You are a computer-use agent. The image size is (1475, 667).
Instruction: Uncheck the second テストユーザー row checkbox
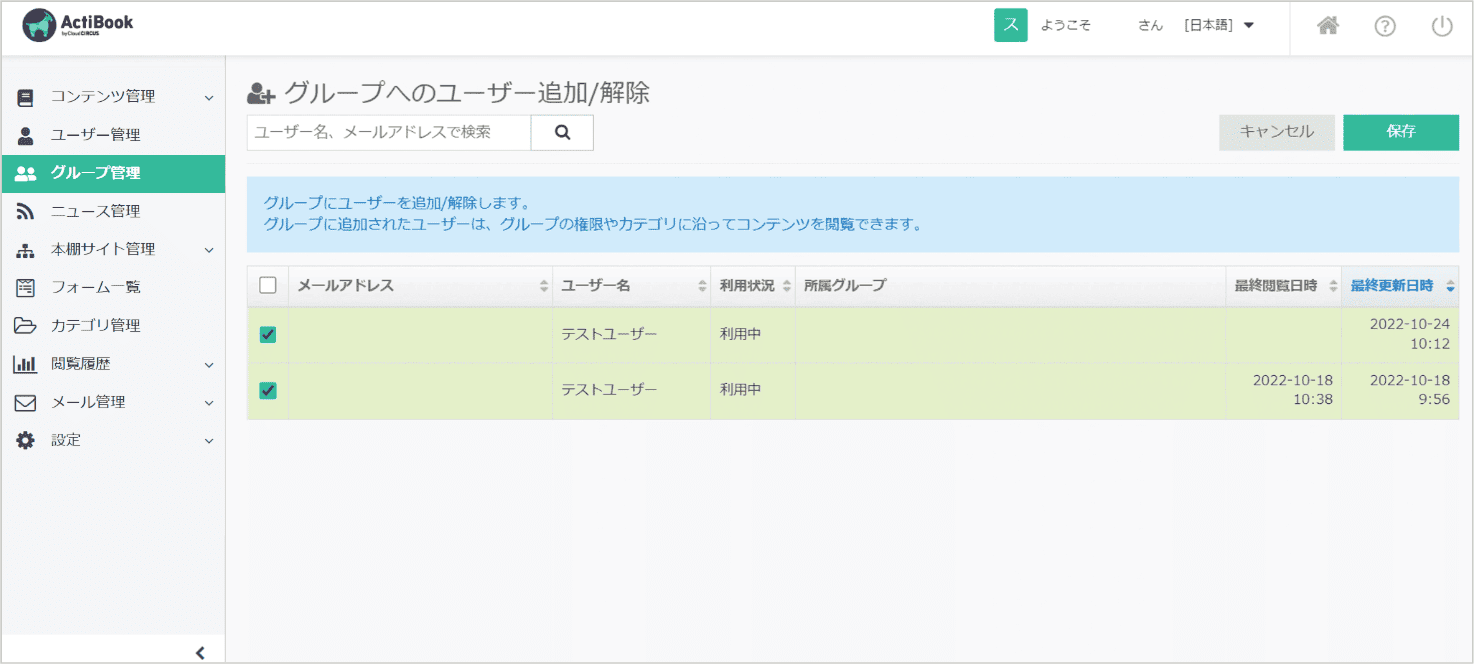[x=267, y=391]
